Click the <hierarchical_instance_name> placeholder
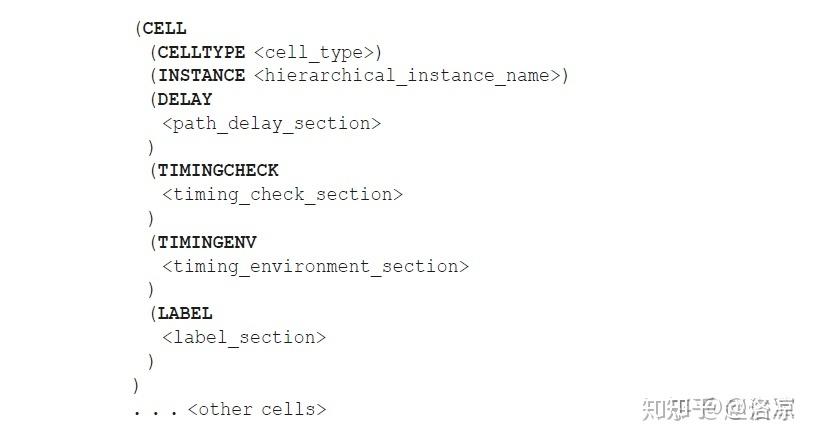The height and width of the screenshot is (442, 816). click(x=406, y=75)
